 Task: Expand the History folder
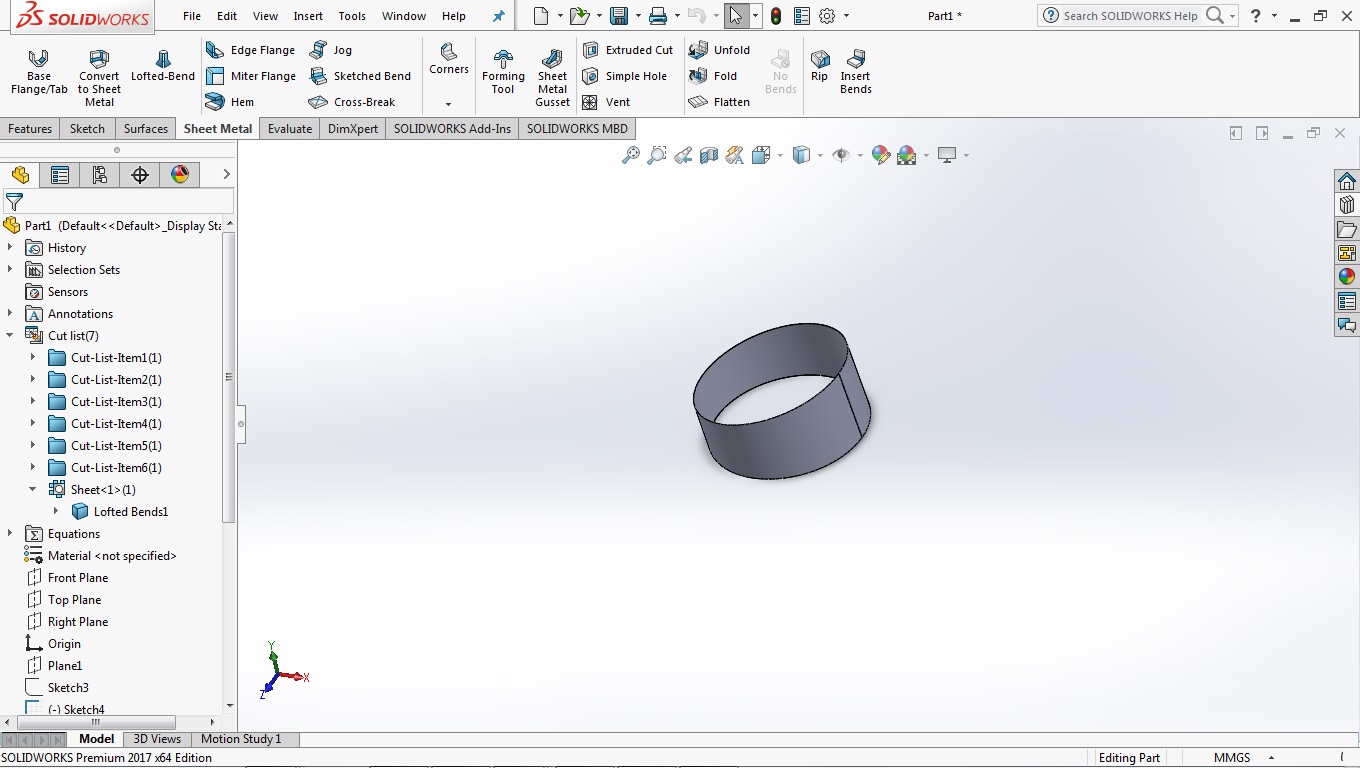10,248
